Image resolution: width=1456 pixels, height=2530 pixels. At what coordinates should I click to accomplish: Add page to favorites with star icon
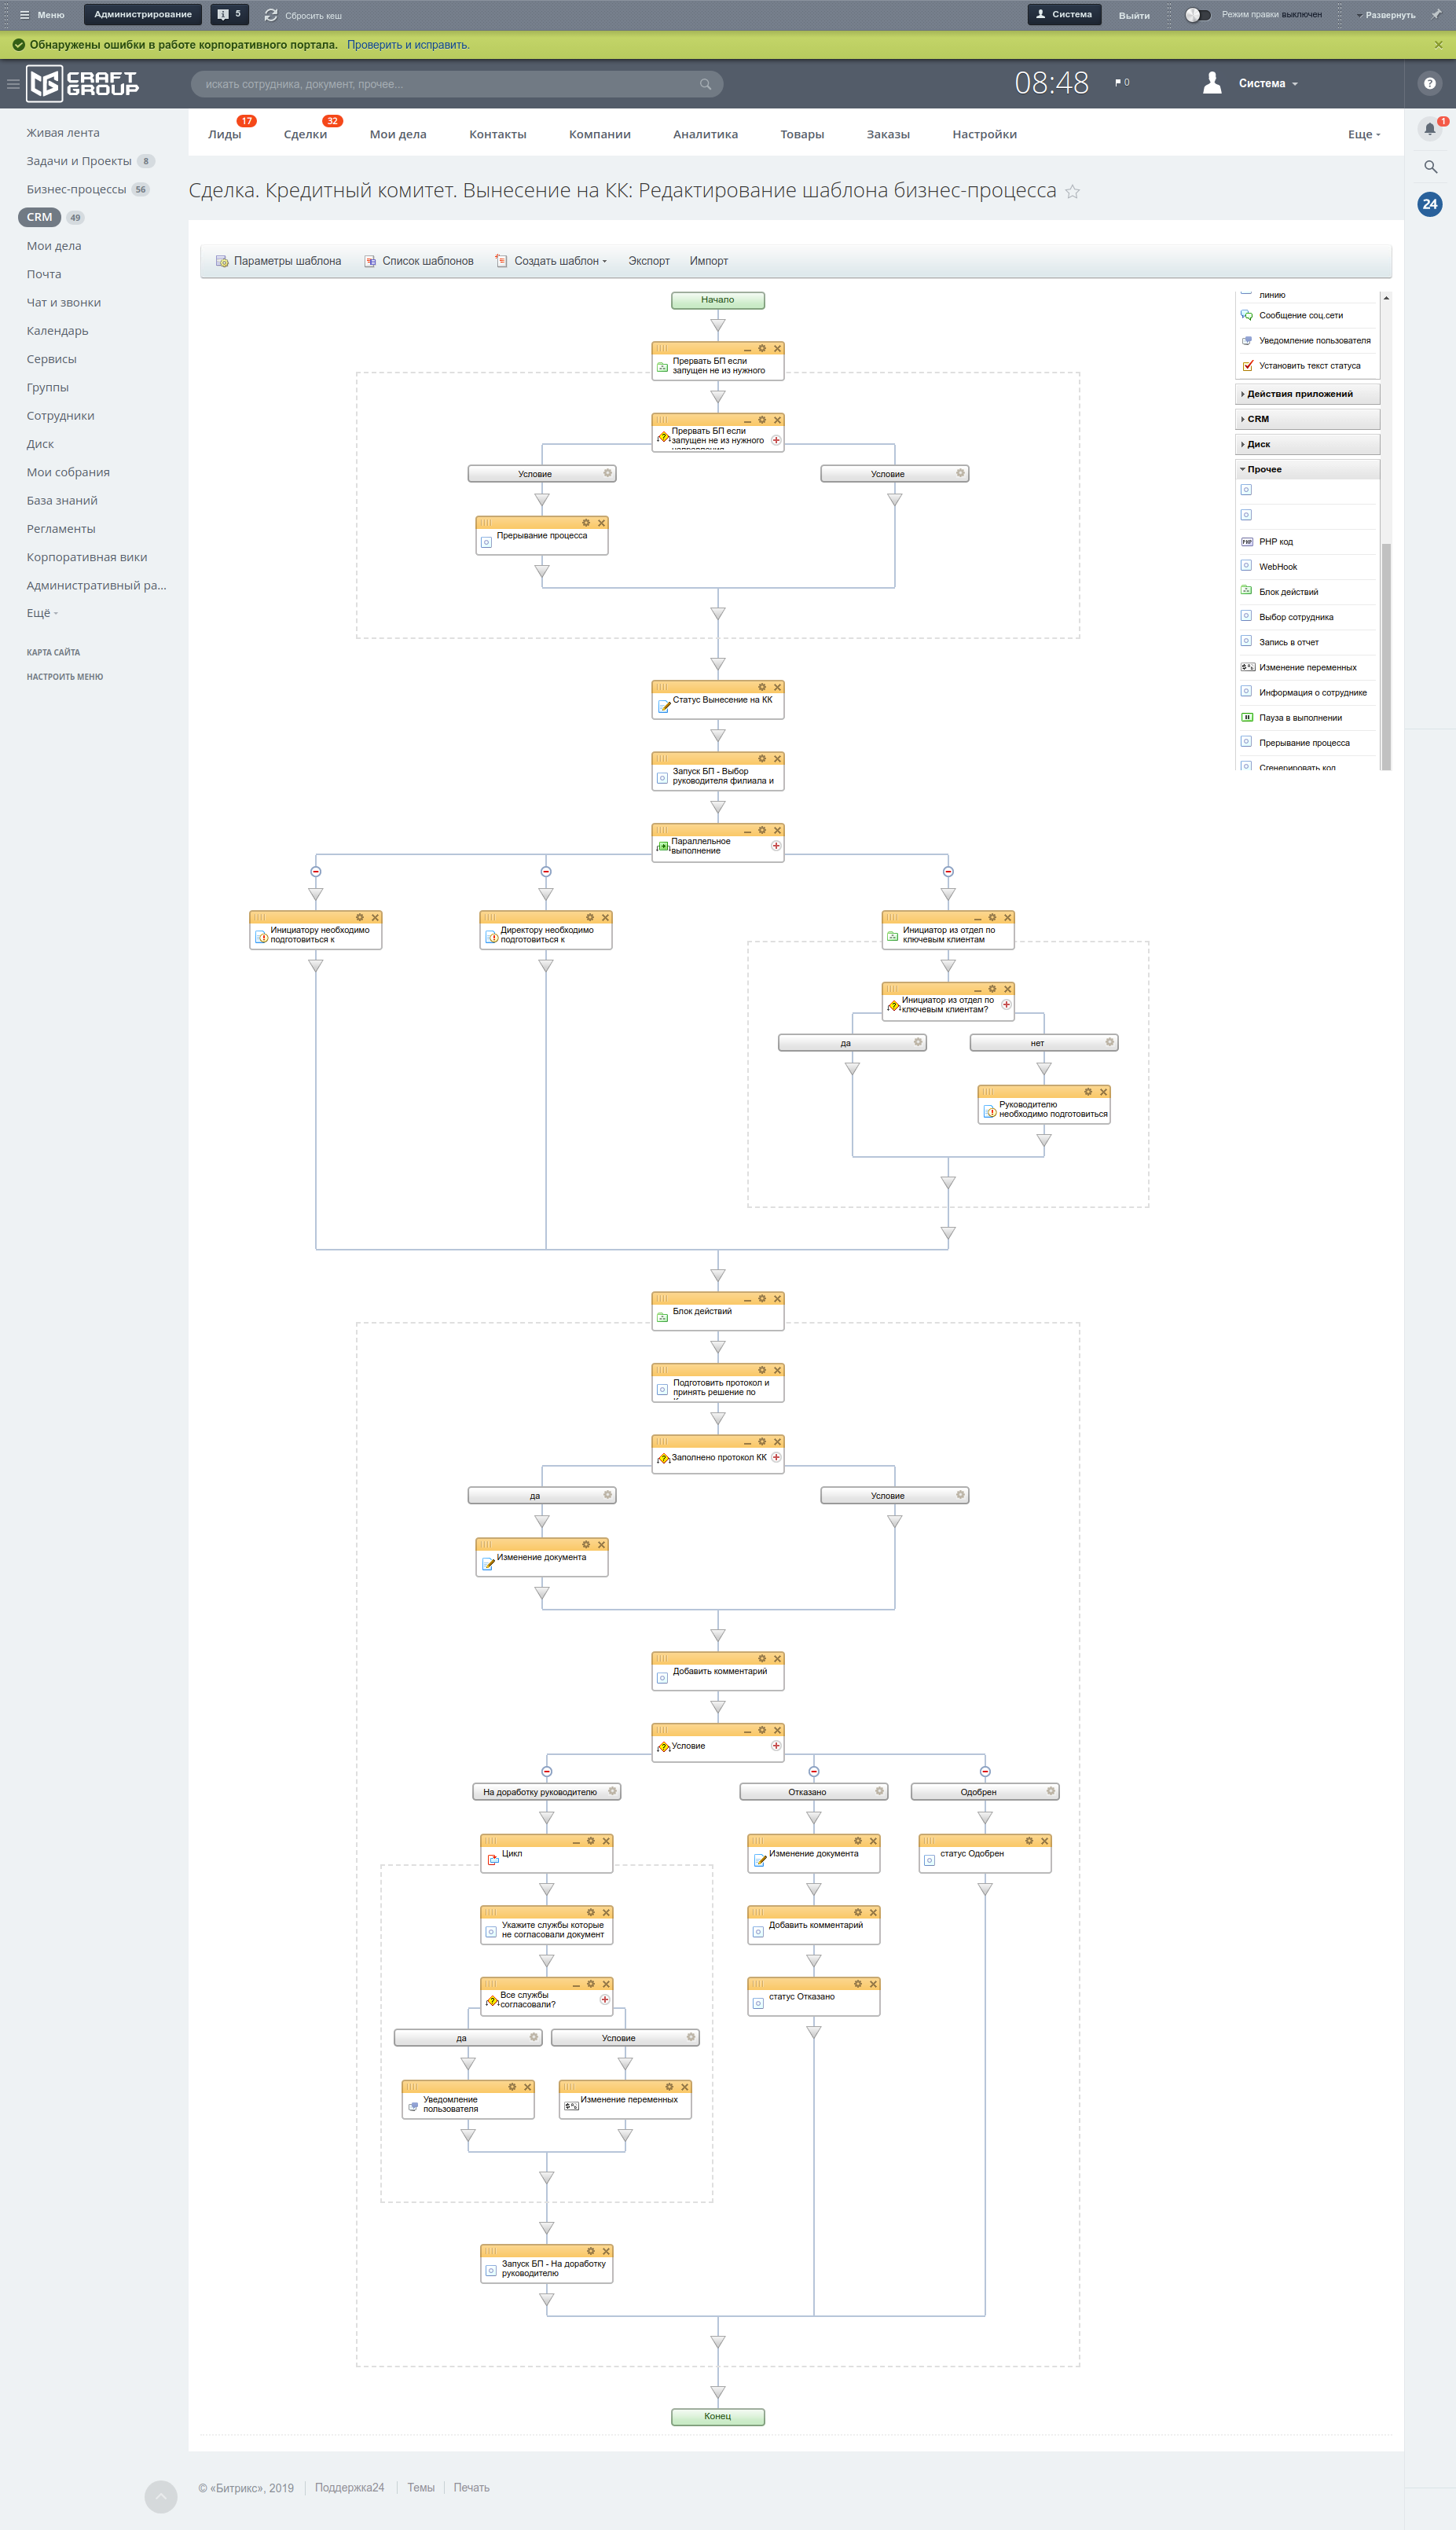(1072, 192)
